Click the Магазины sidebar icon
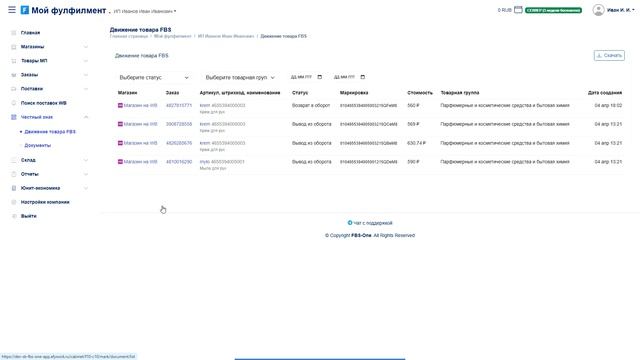Image resolution: width=640 pixels, height=360 pixels. (13, 47)
